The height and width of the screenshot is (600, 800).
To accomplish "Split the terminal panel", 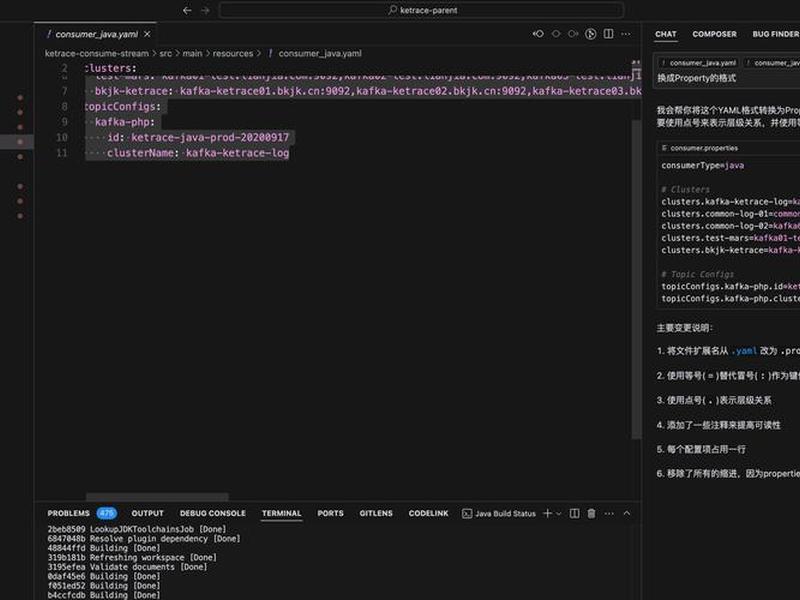I will point(574,513).
